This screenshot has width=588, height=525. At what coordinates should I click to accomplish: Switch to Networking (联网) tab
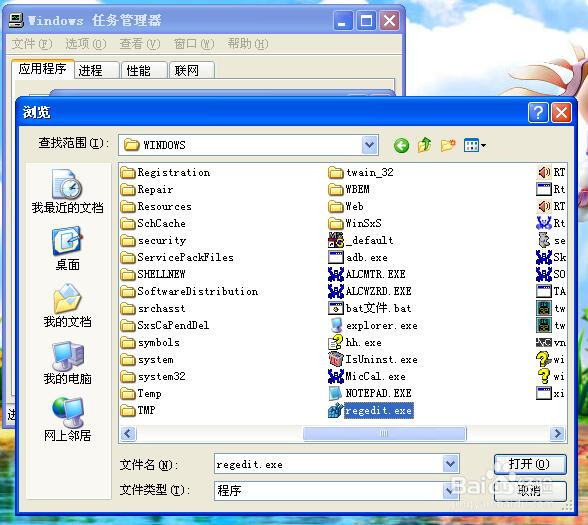pyautogui.click(x=192, y=70)
